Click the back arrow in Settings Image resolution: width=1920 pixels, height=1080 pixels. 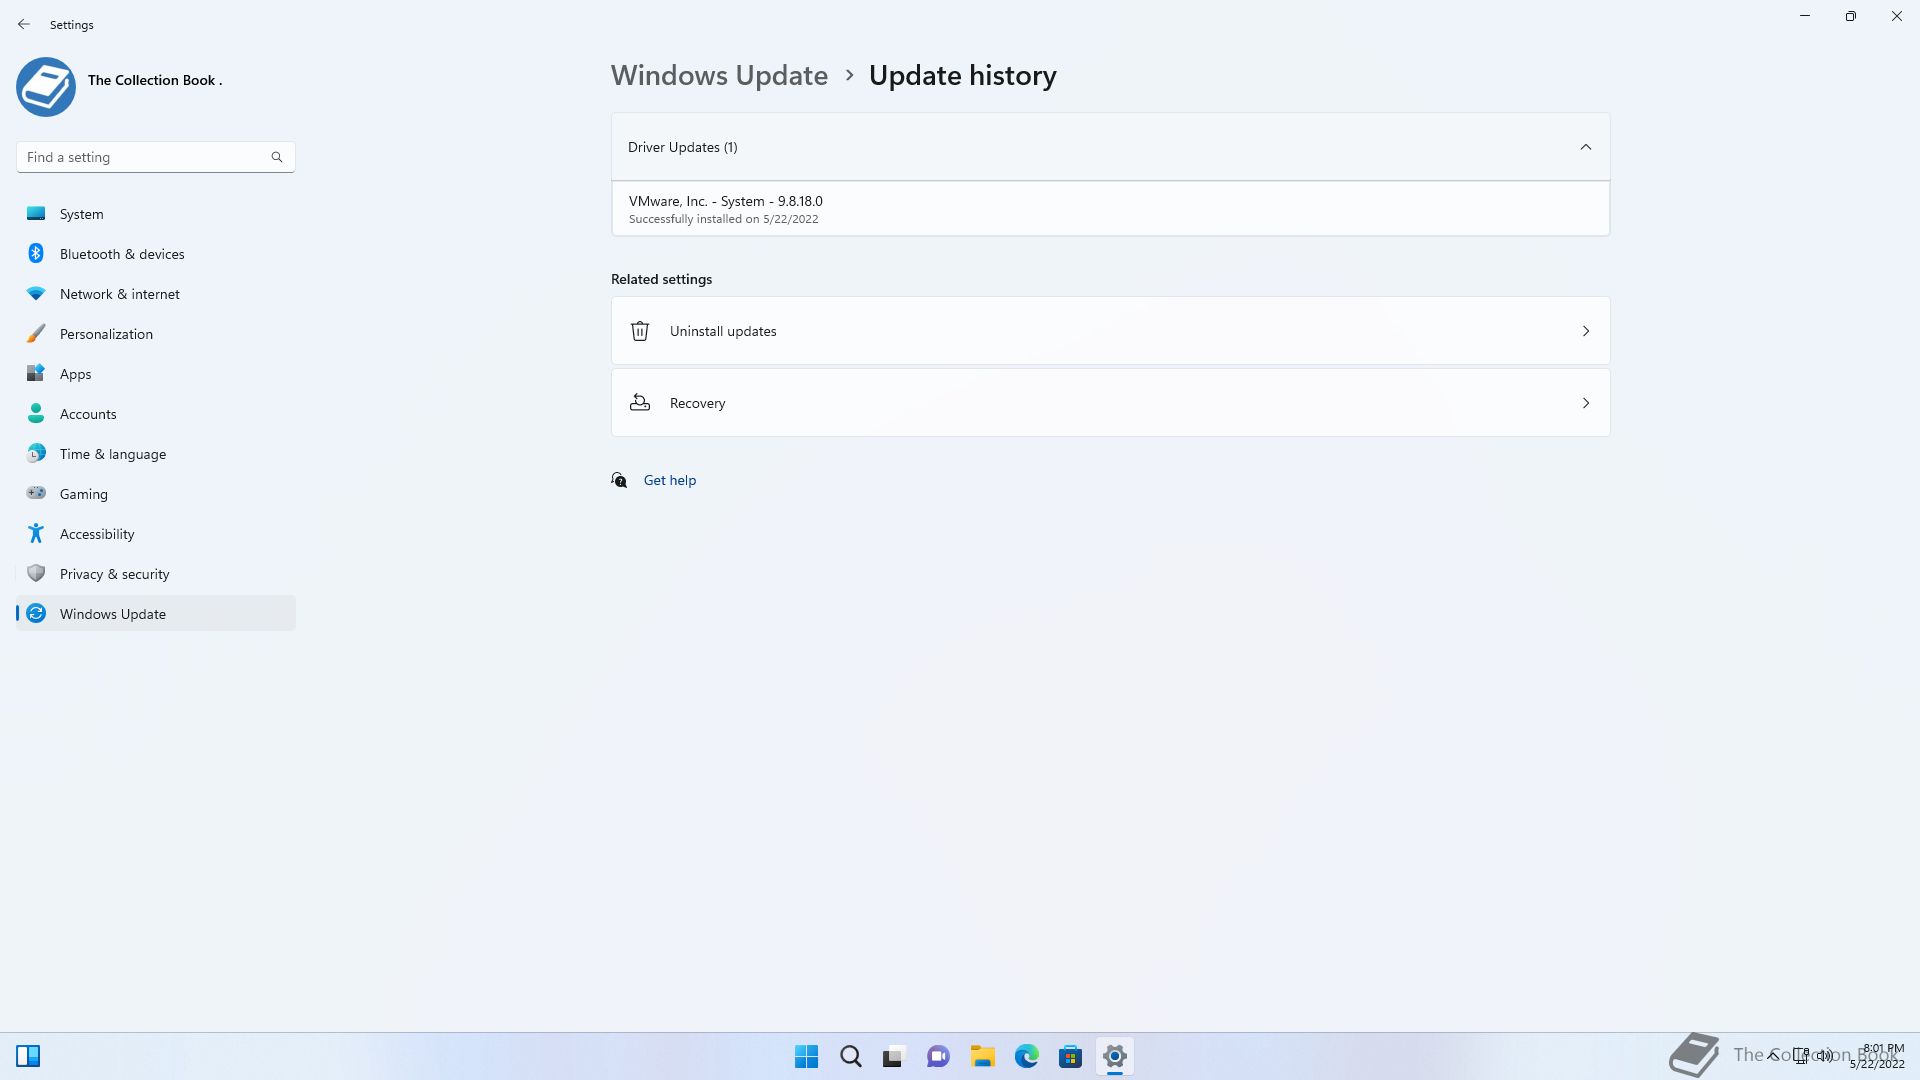(24, 24)
